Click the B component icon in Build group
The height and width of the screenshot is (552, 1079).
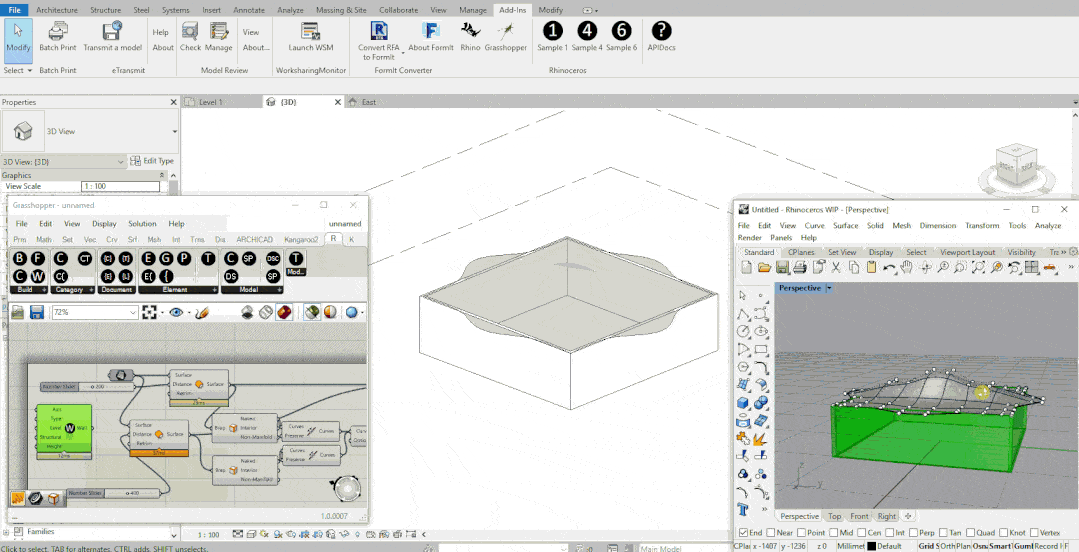point(20,258)
